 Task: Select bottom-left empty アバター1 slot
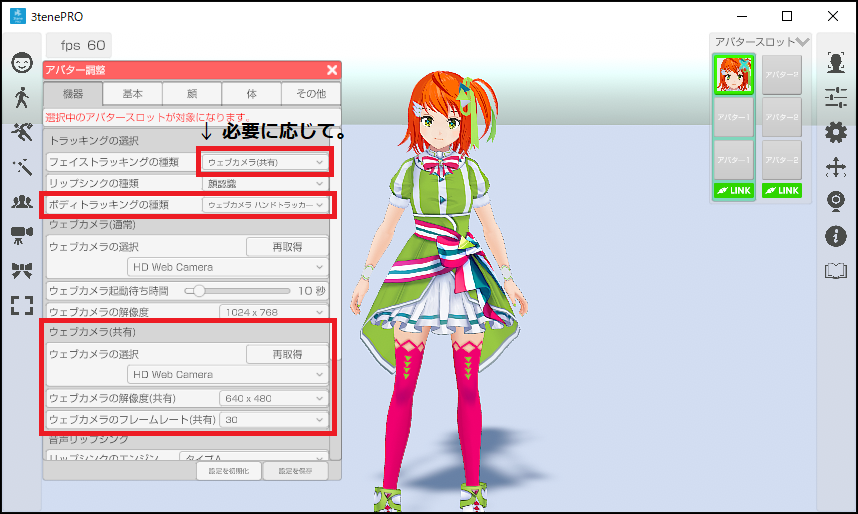[x=734, y=160]
